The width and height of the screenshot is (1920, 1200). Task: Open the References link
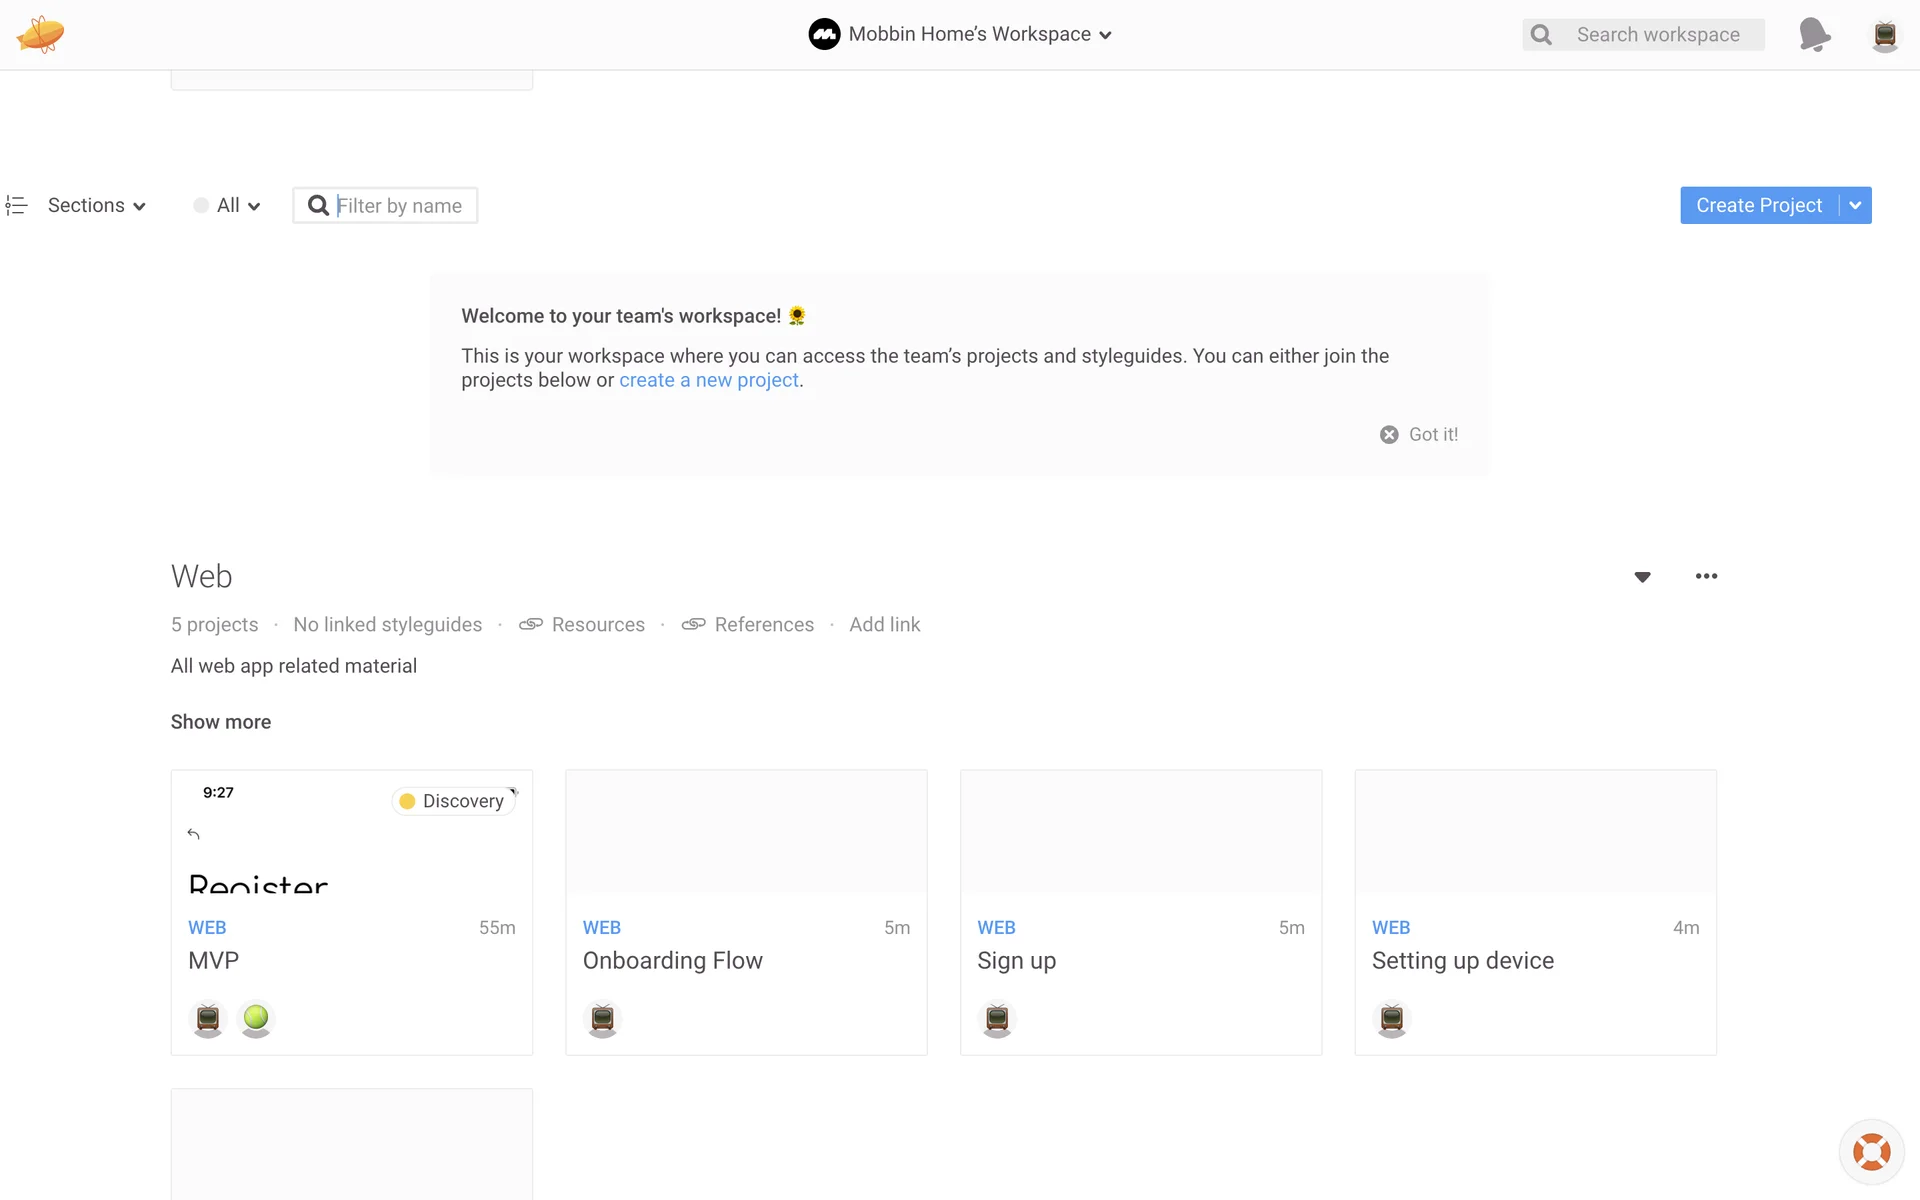(763, 625)
